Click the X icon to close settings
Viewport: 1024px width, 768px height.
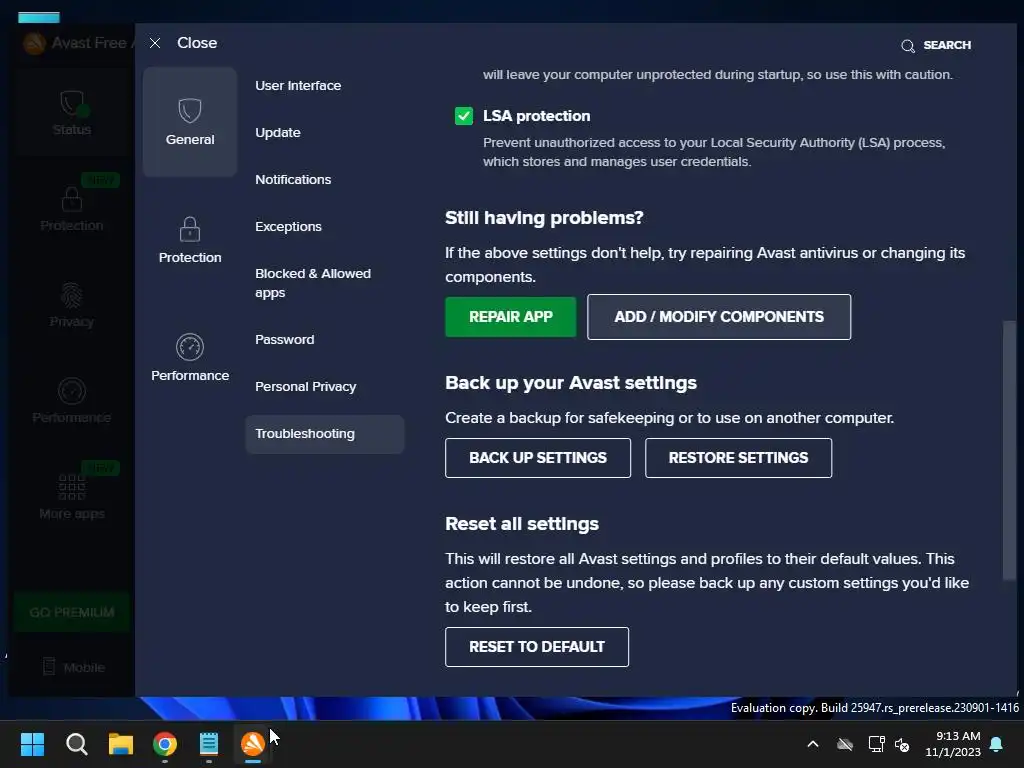coord(155,43)
